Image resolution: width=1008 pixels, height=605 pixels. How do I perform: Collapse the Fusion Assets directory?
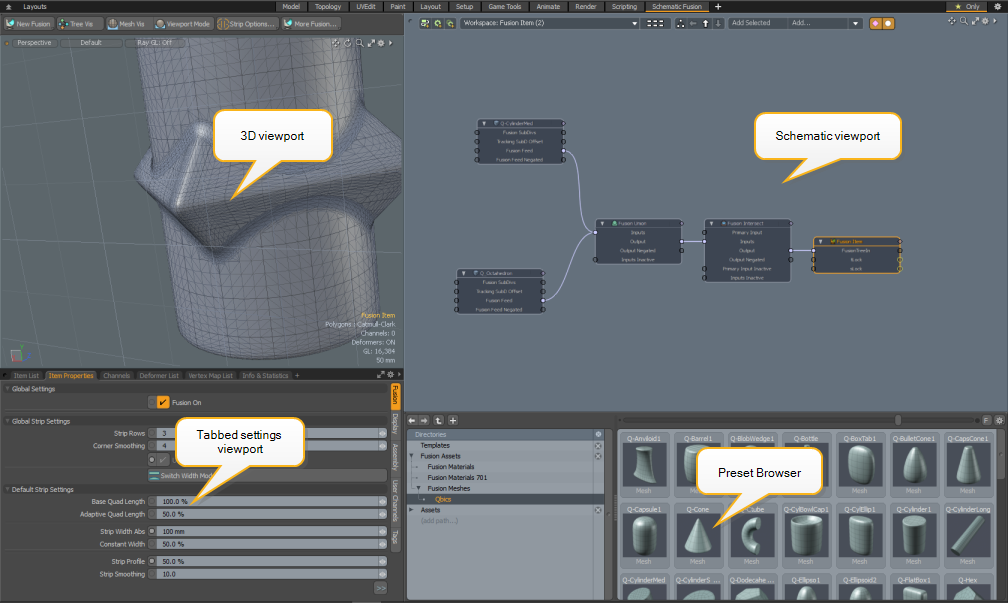click(x=411, y=456)
